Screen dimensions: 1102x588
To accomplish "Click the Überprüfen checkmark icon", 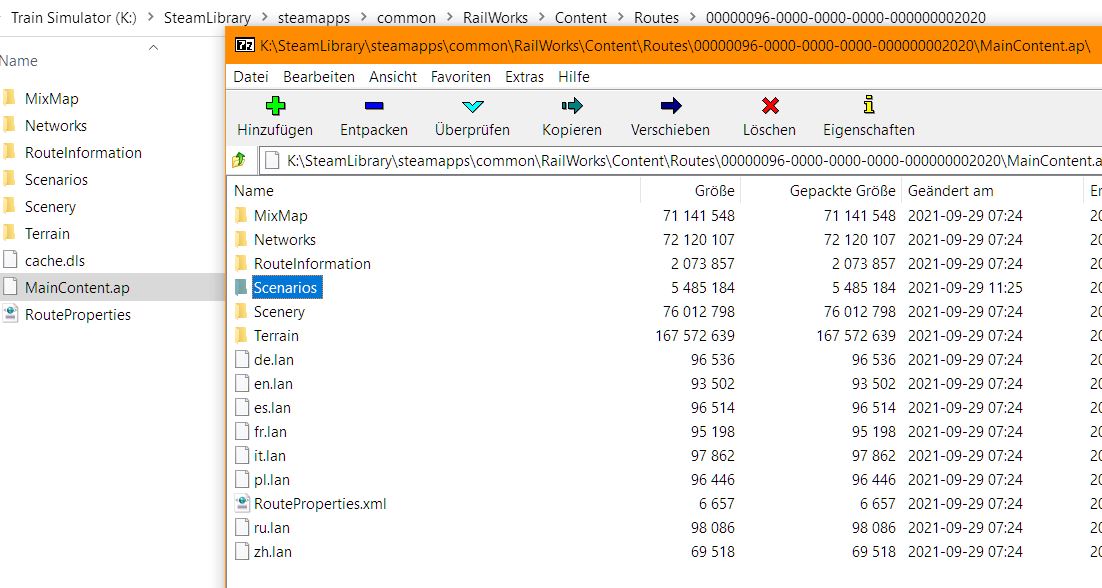I will coord(473,106).
